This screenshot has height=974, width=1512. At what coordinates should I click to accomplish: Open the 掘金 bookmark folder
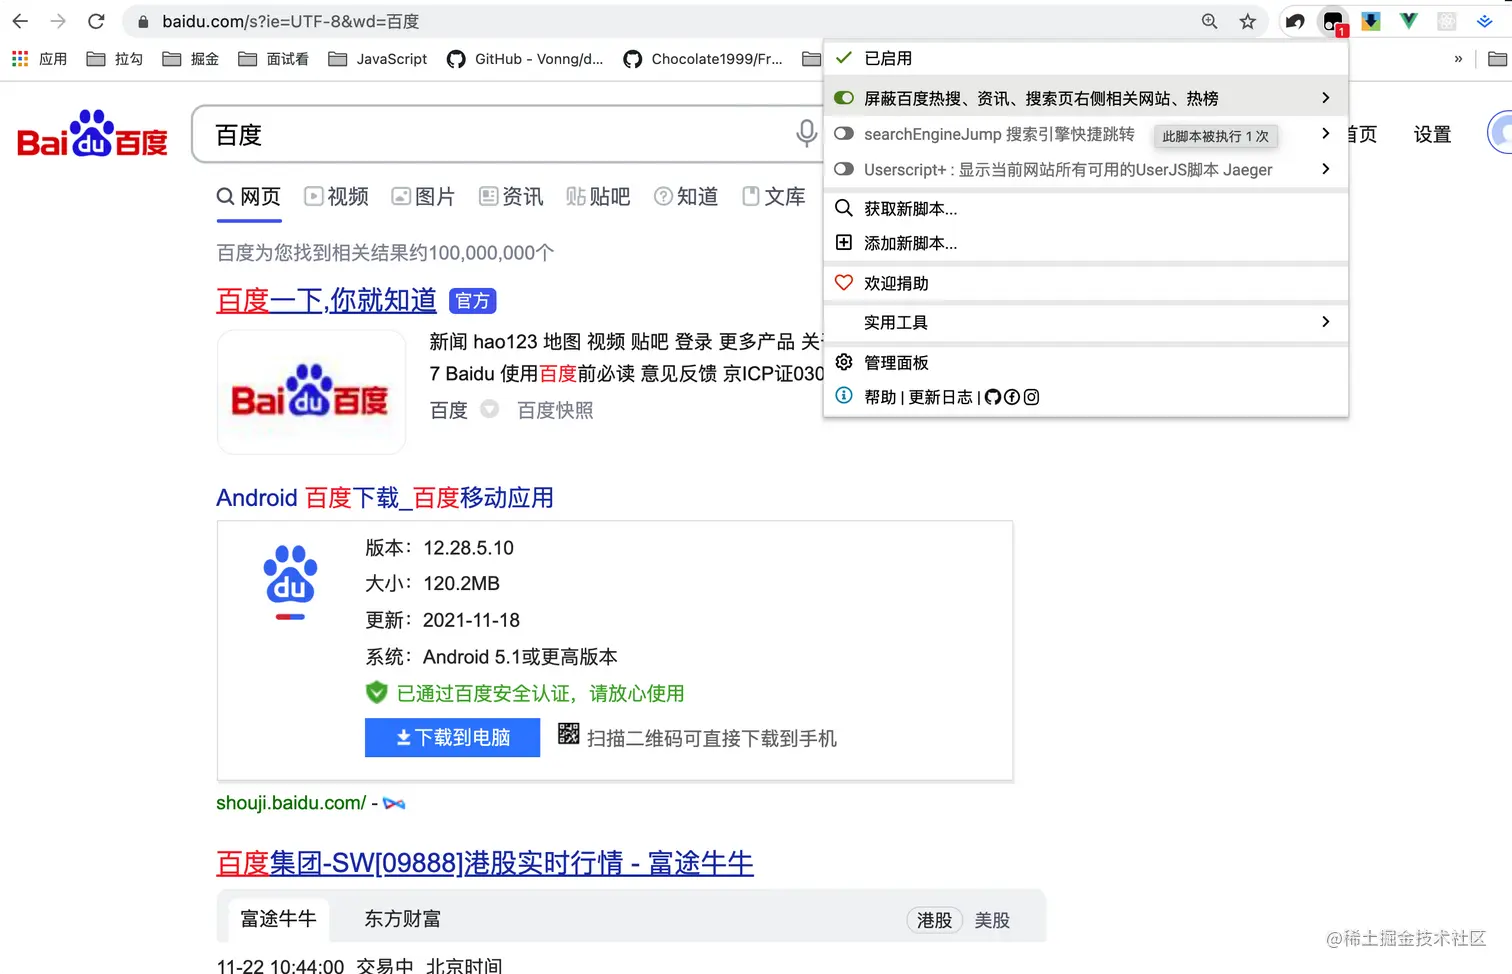[191, 59]
